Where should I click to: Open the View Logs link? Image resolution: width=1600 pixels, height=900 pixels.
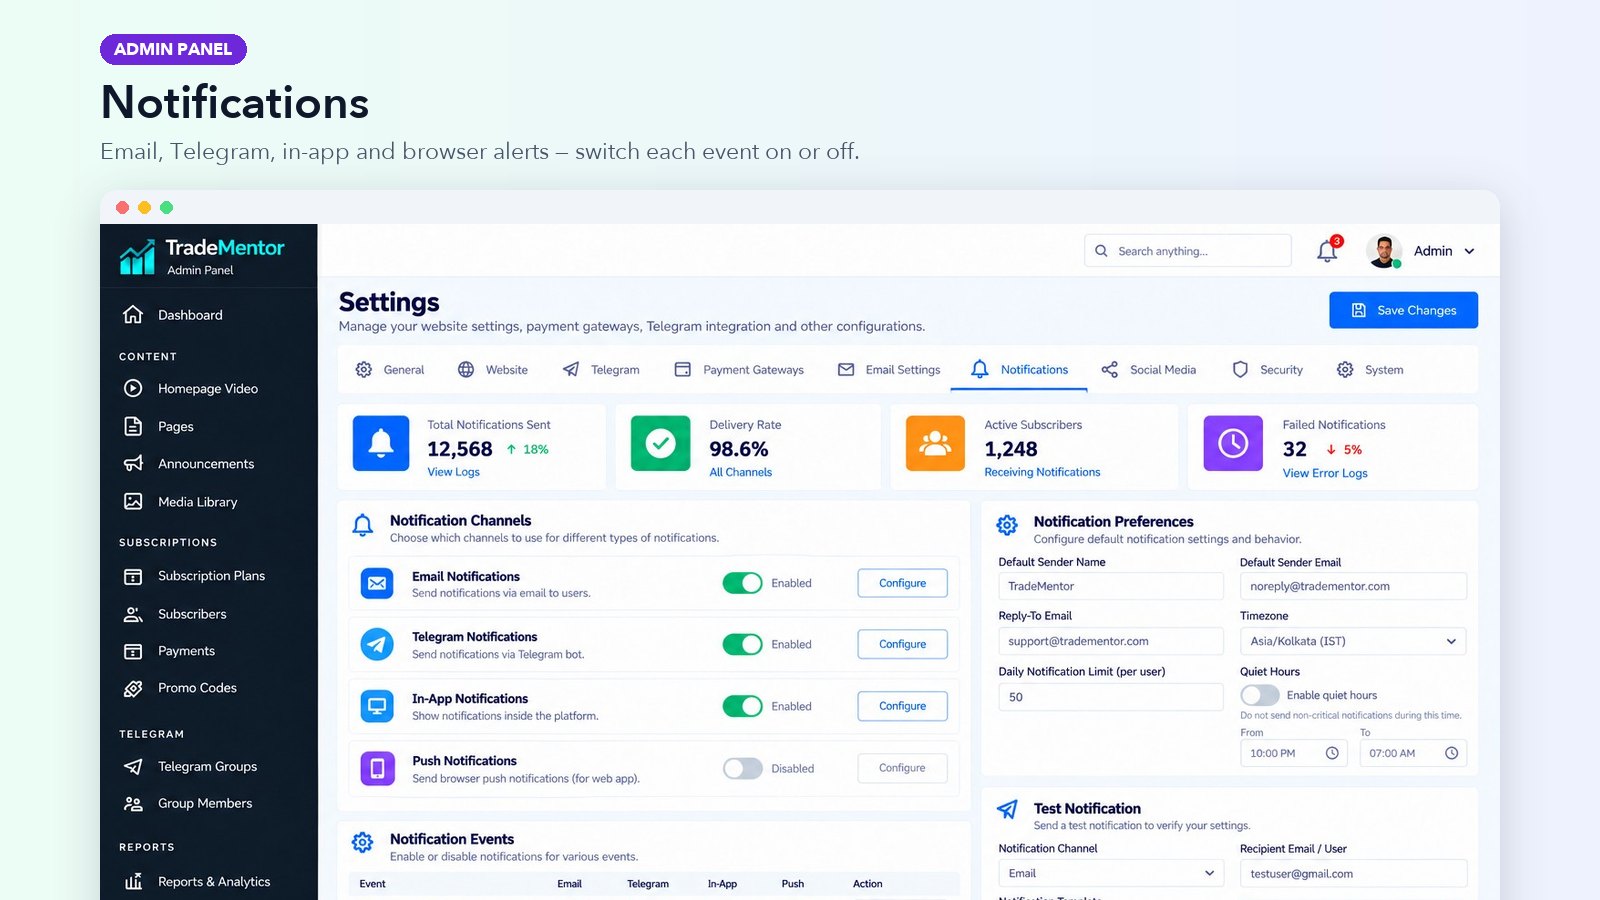click(x=453, y=472)
